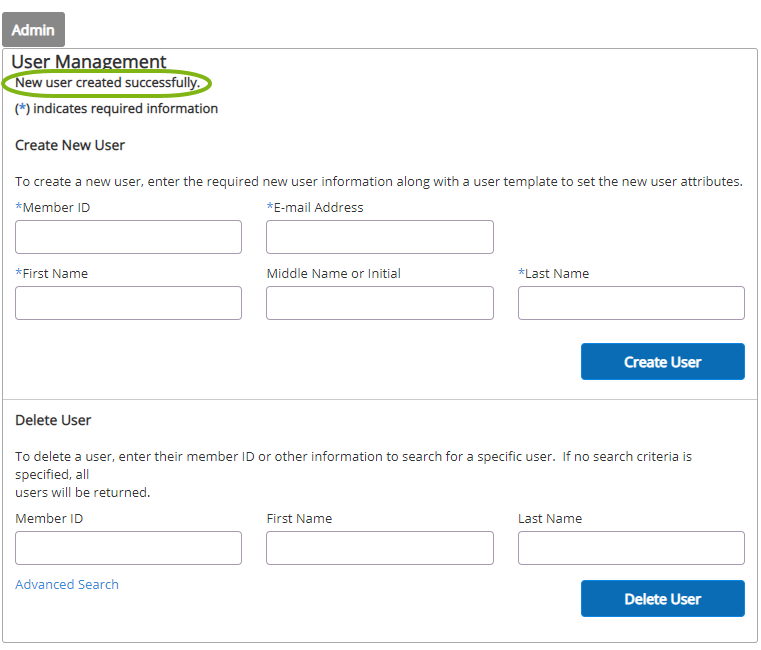
Task: Open the Advanced Search link
Action: click(x=67, y=584)
